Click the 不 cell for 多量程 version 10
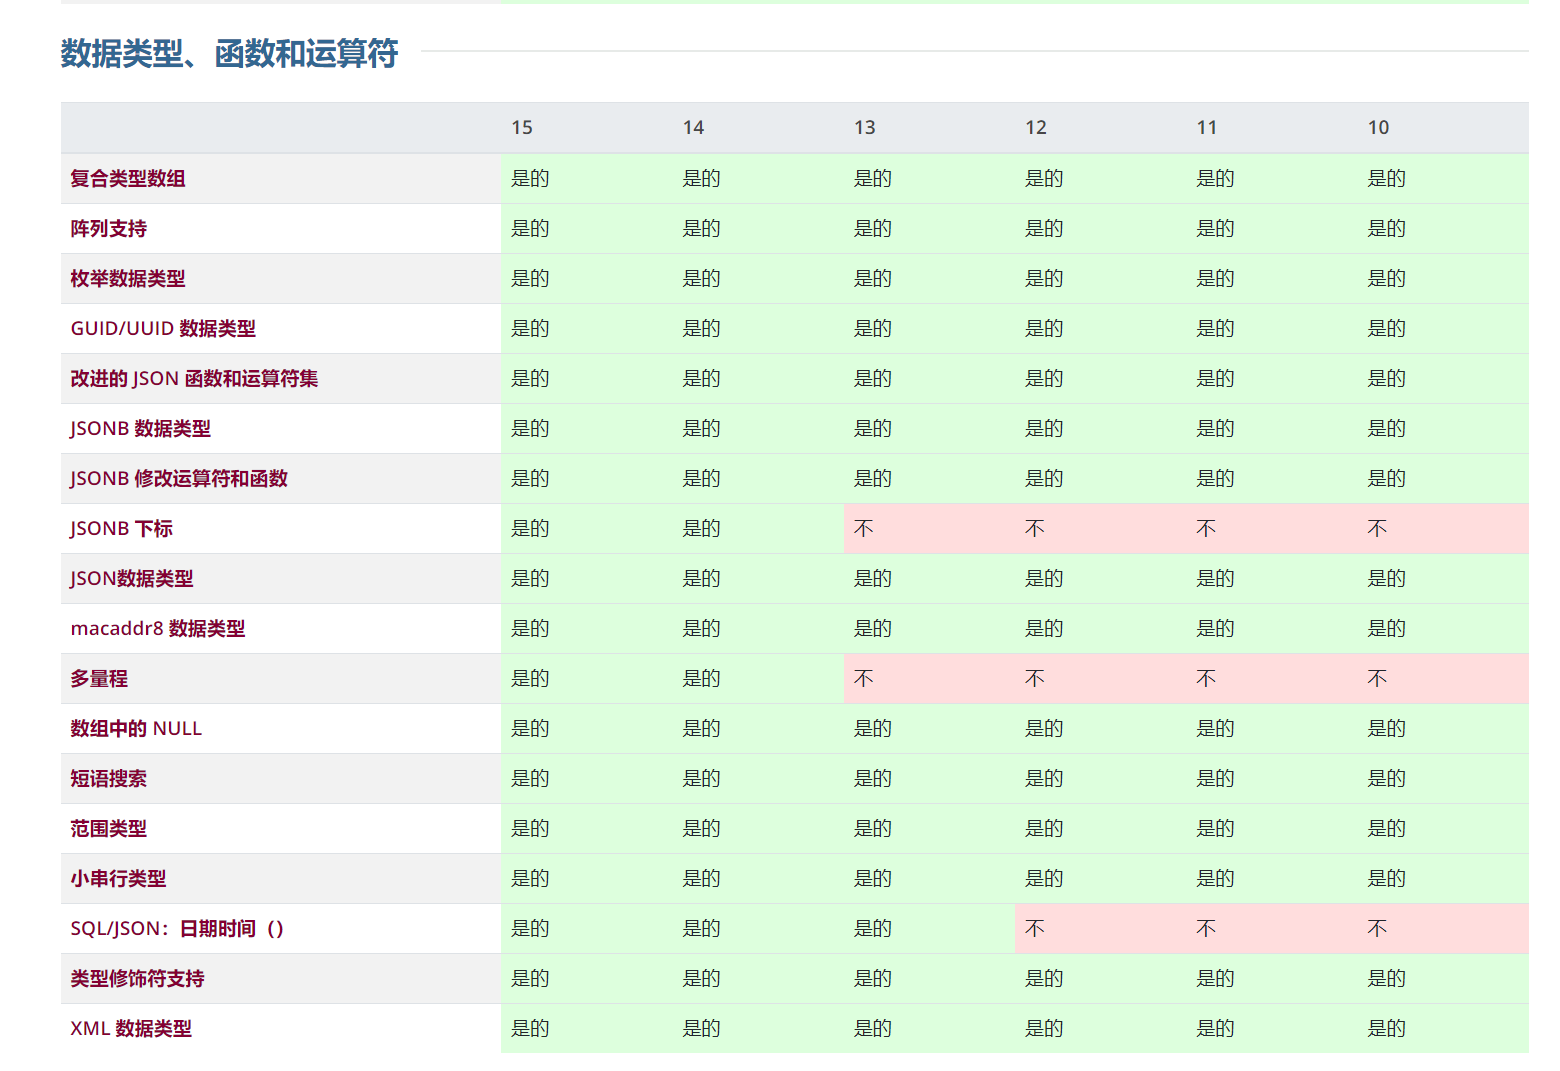The width and height of the screenshot is (1560, 1071). coord(1443,679)
